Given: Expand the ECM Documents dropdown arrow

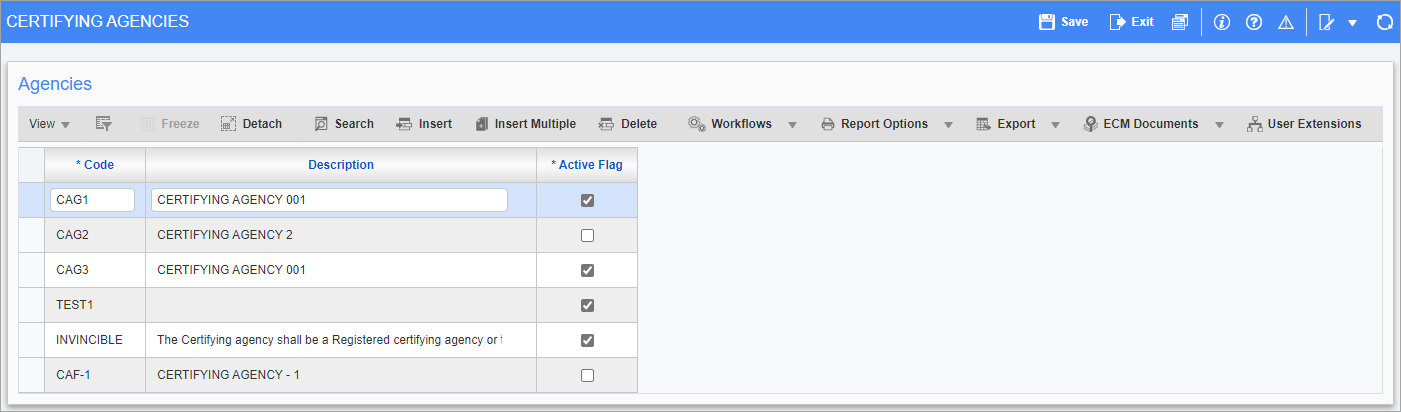Looking at the screenshot, I should (1219, 125).
